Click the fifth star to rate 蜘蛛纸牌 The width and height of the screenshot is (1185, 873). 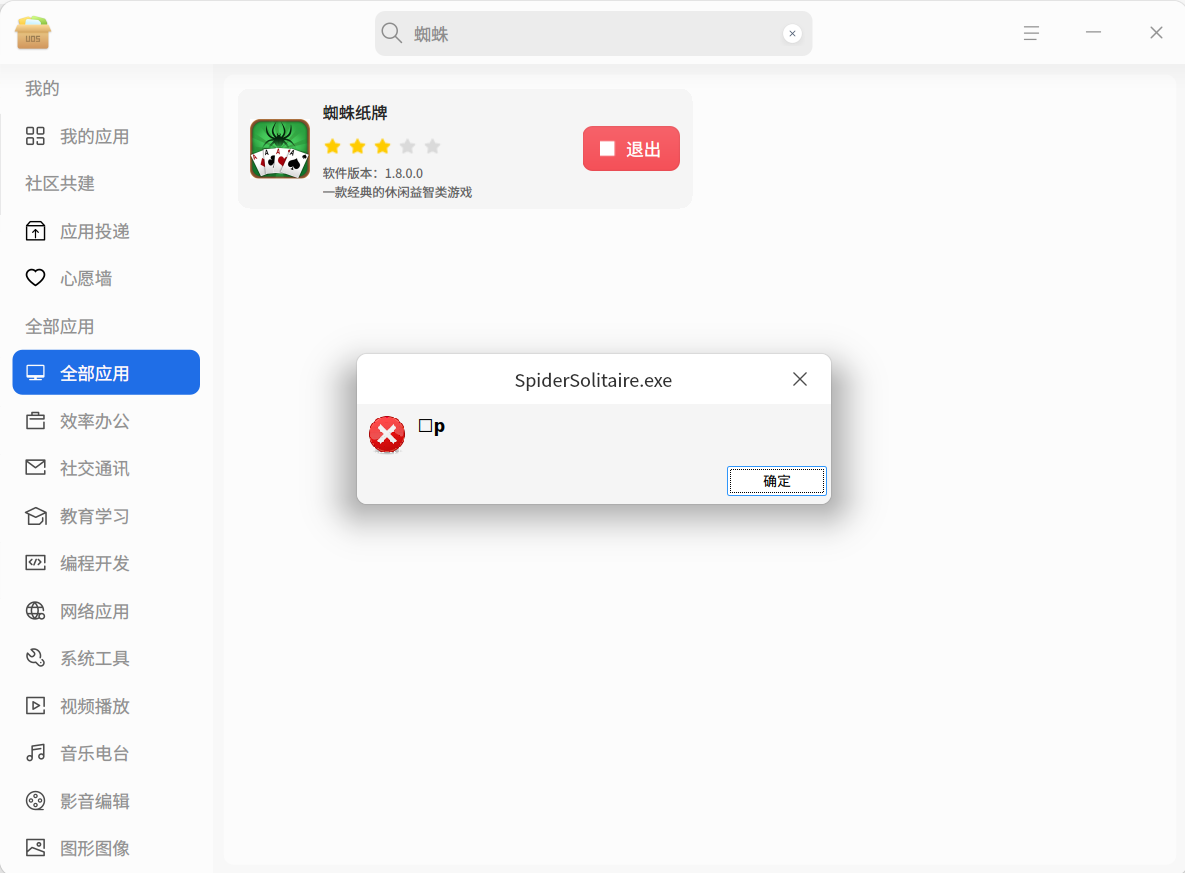432,145
